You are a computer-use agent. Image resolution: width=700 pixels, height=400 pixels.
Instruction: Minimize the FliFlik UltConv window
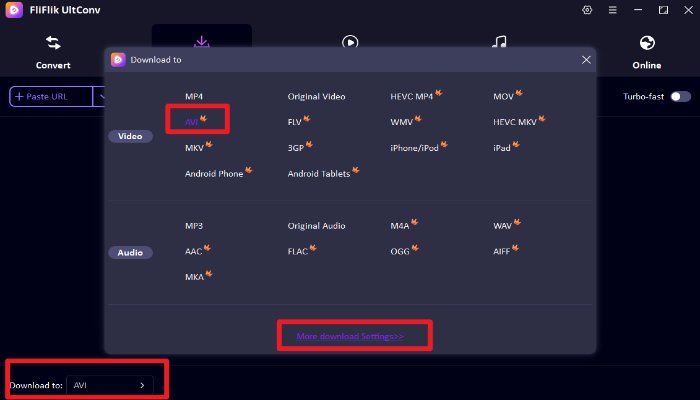pyautogui.click(x=638, y=10)
